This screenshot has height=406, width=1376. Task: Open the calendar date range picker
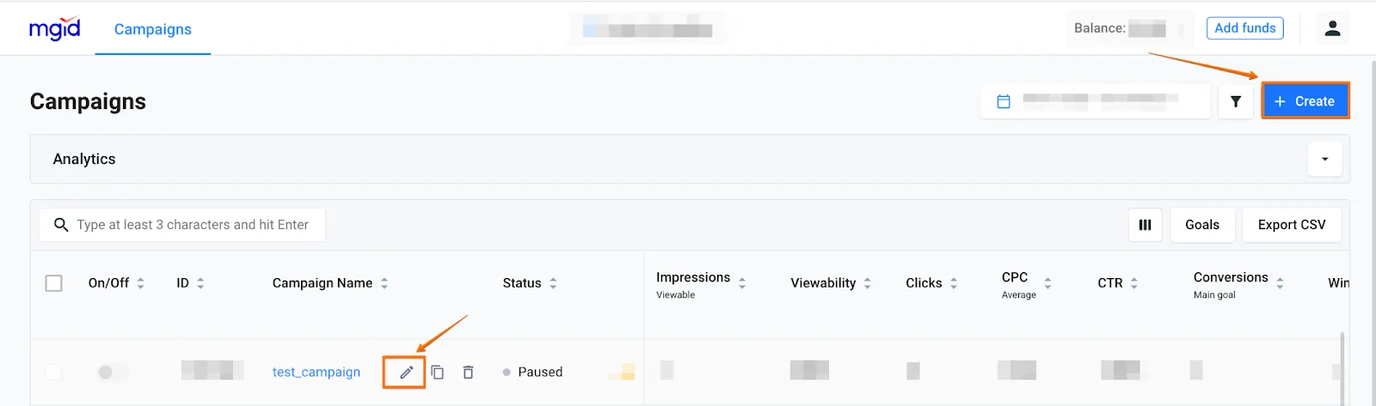click(1095, 101)
